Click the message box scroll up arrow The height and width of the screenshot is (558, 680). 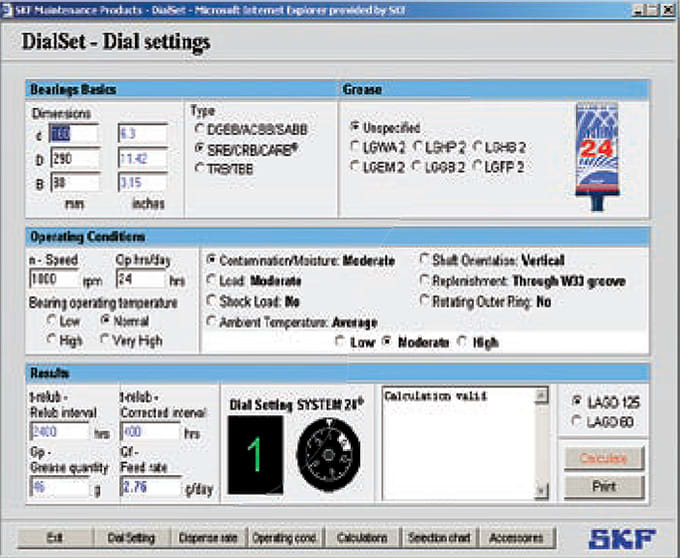point(542,395)
